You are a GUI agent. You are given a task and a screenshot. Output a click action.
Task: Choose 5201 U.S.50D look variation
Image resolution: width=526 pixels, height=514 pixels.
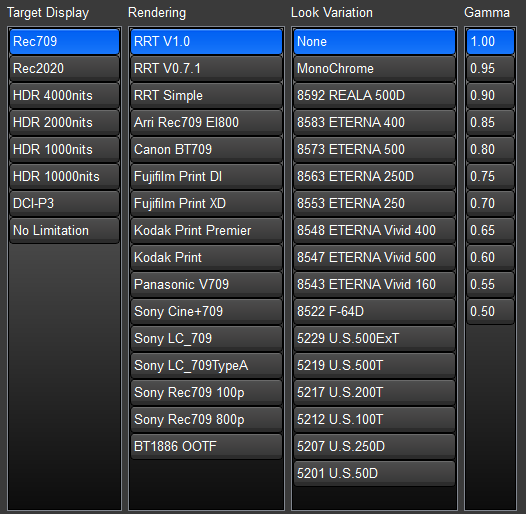click(374, 474)
